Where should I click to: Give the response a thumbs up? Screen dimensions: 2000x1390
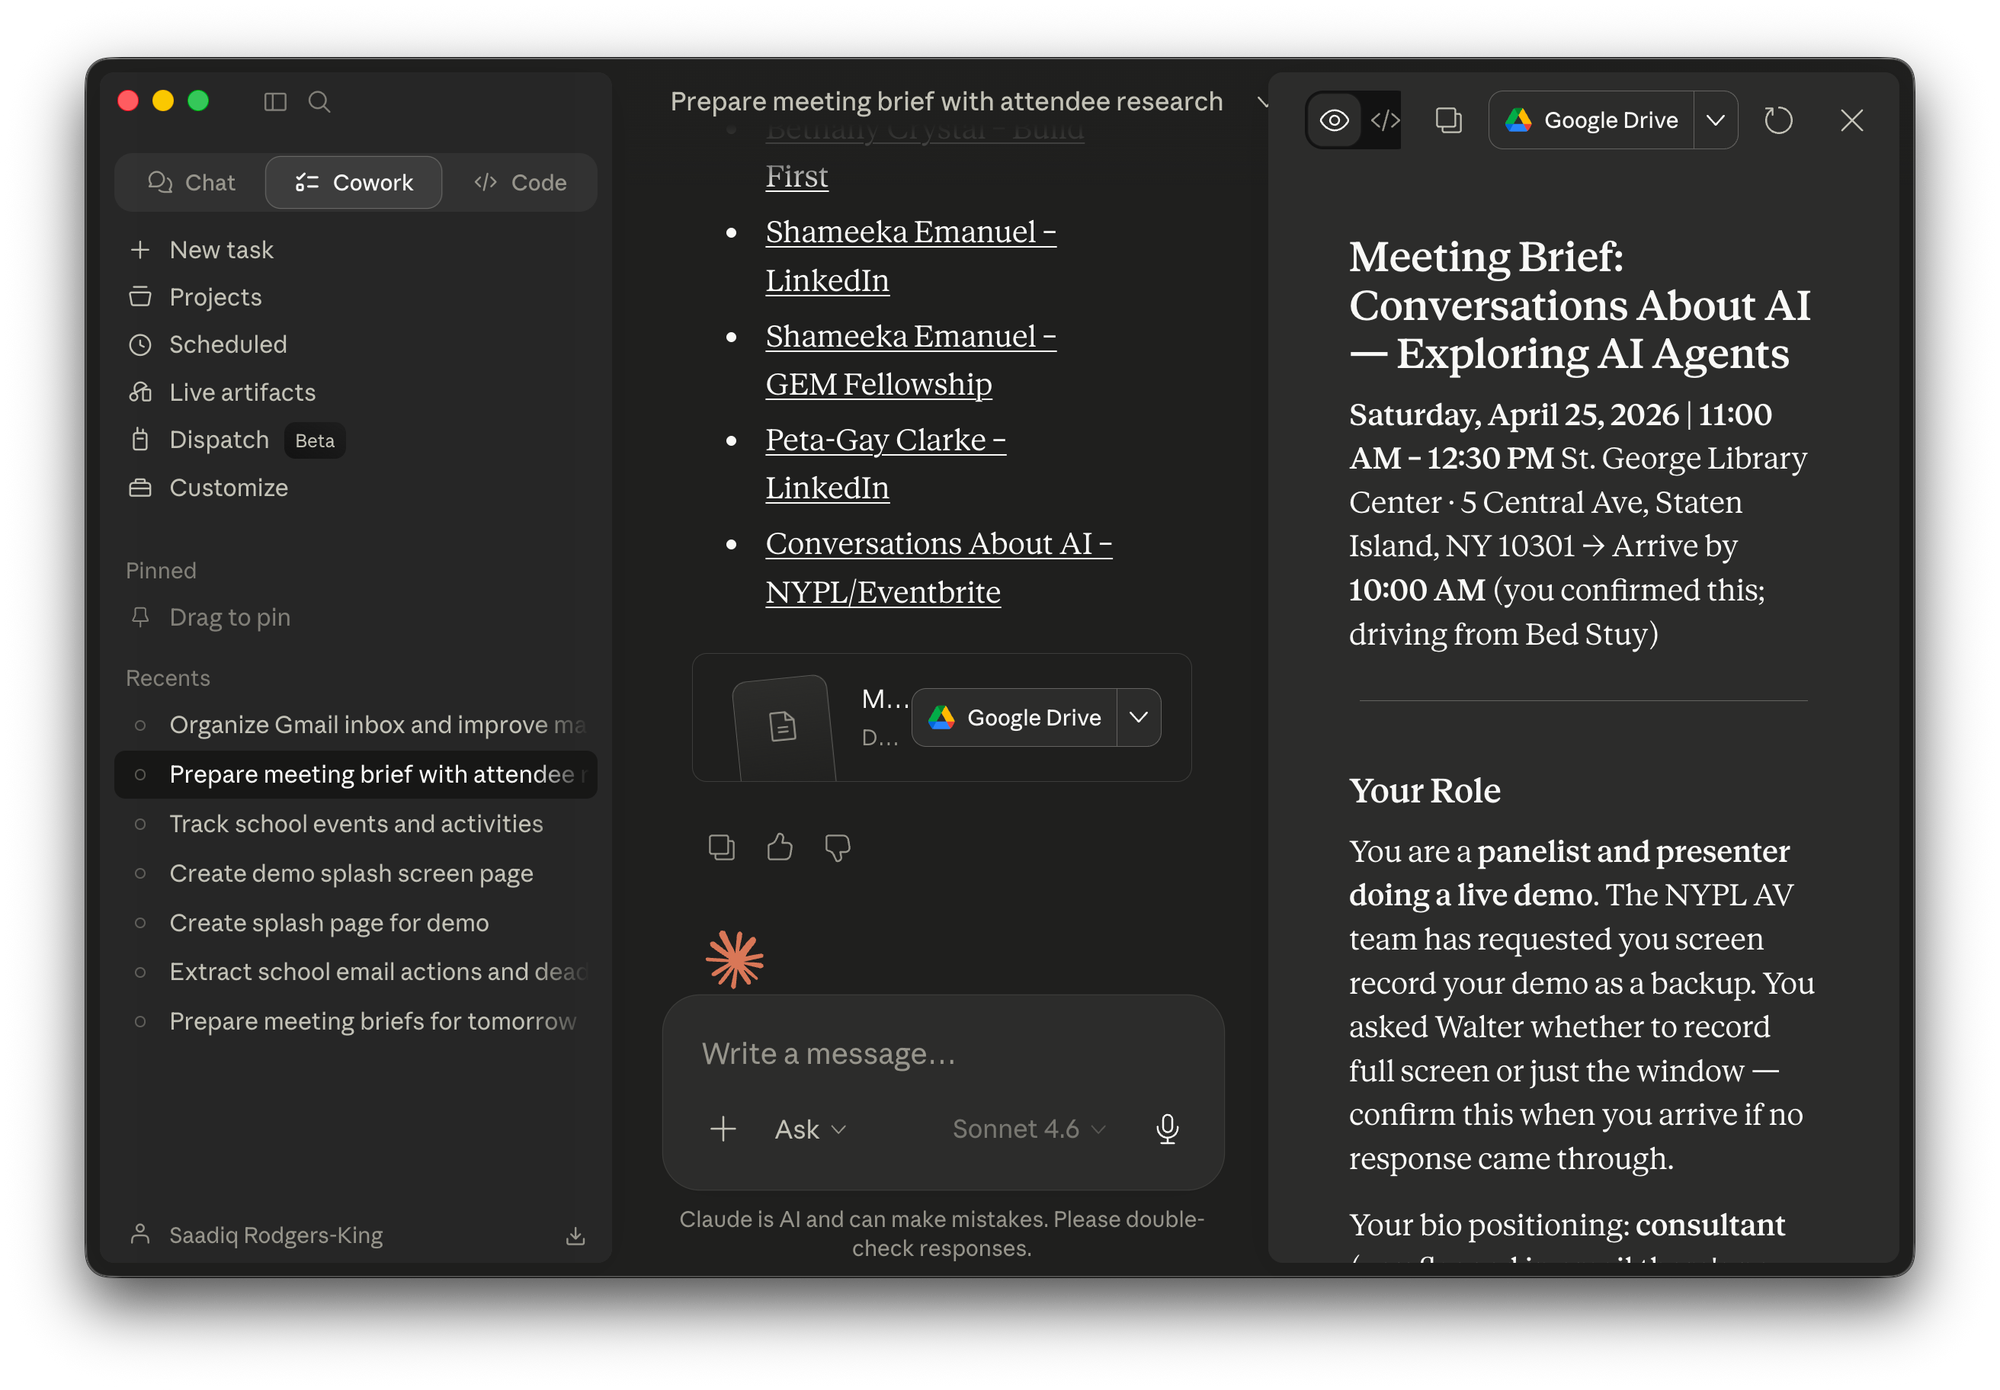(780, 848)
